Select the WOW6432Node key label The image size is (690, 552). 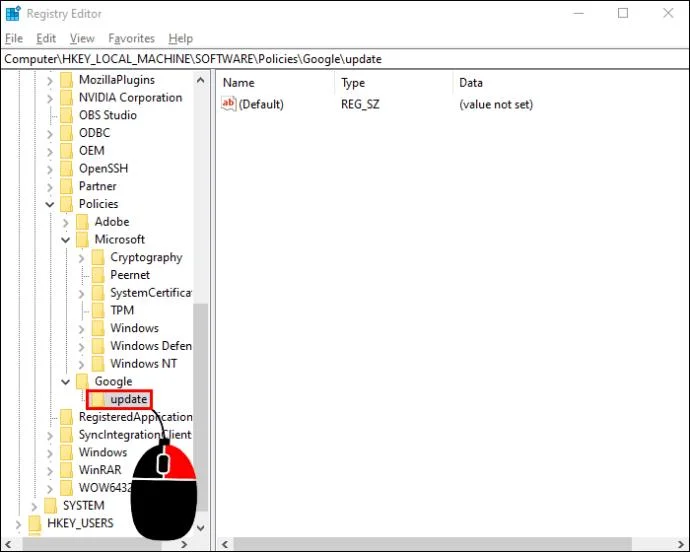(x=105, y=488)
